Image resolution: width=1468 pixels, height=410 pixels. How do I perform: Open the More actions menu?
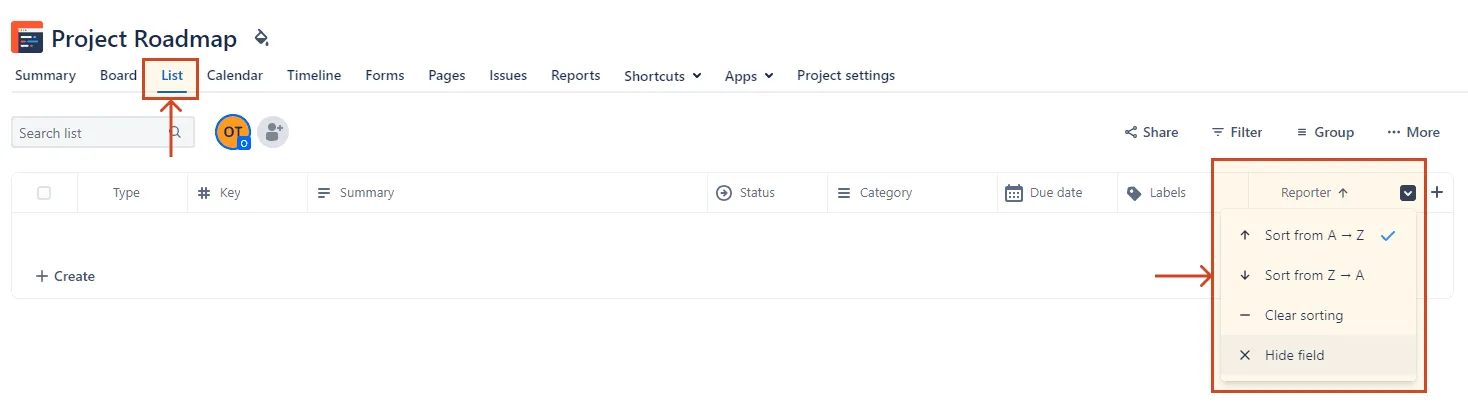pyautogui.click(x=1413, y=132)
